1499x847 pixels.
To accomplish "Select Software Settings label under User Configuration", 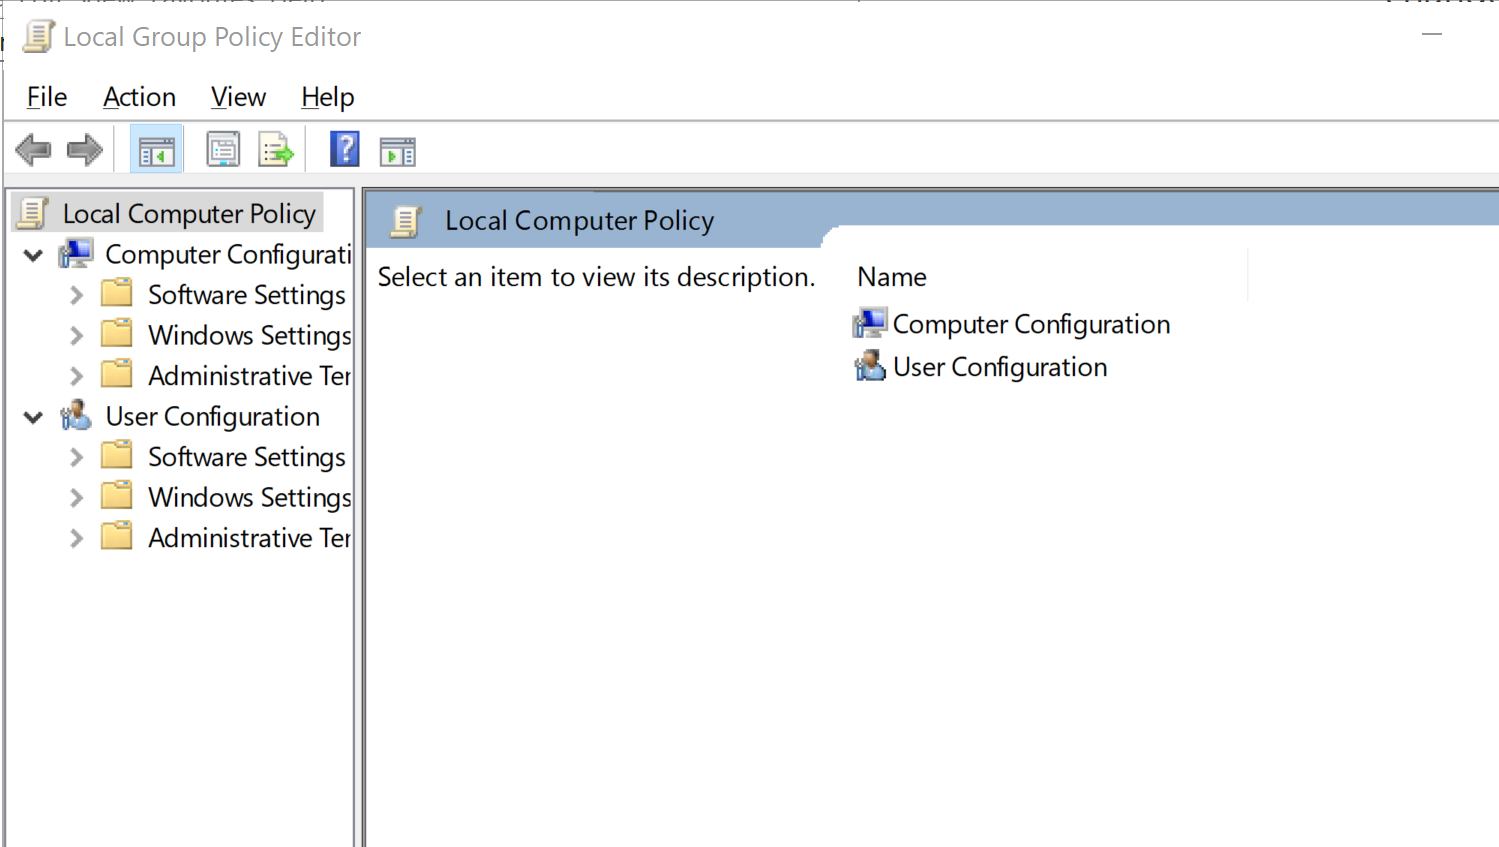I will pos(247,456).
